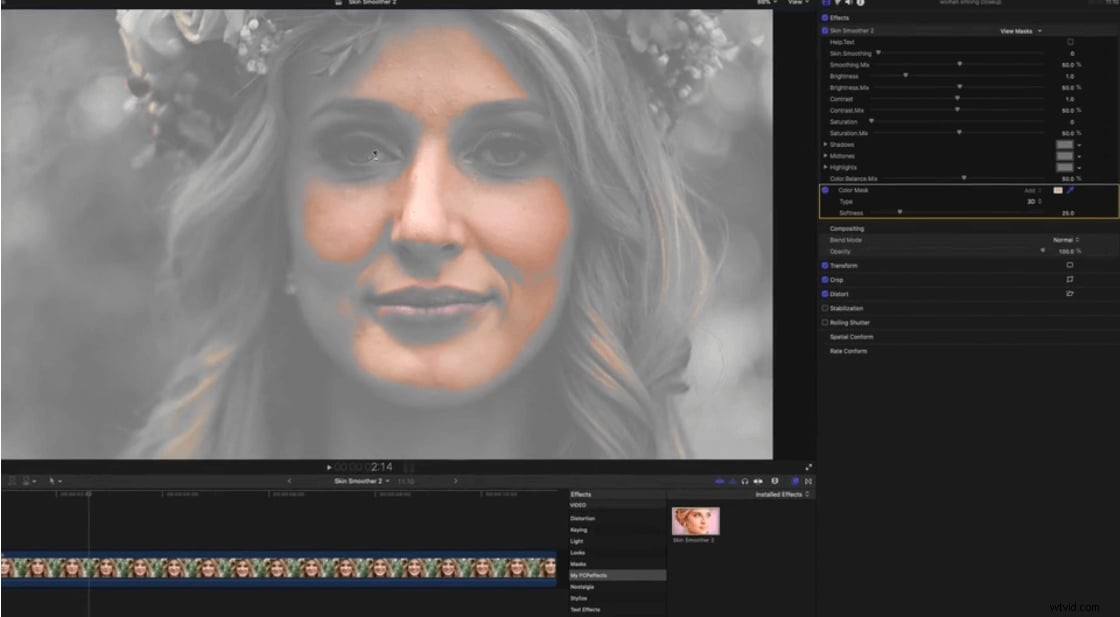Viewport: 1120px width, 617px height.
Task: Open the tool selection arrow menu in timeline
Action: 55,481
